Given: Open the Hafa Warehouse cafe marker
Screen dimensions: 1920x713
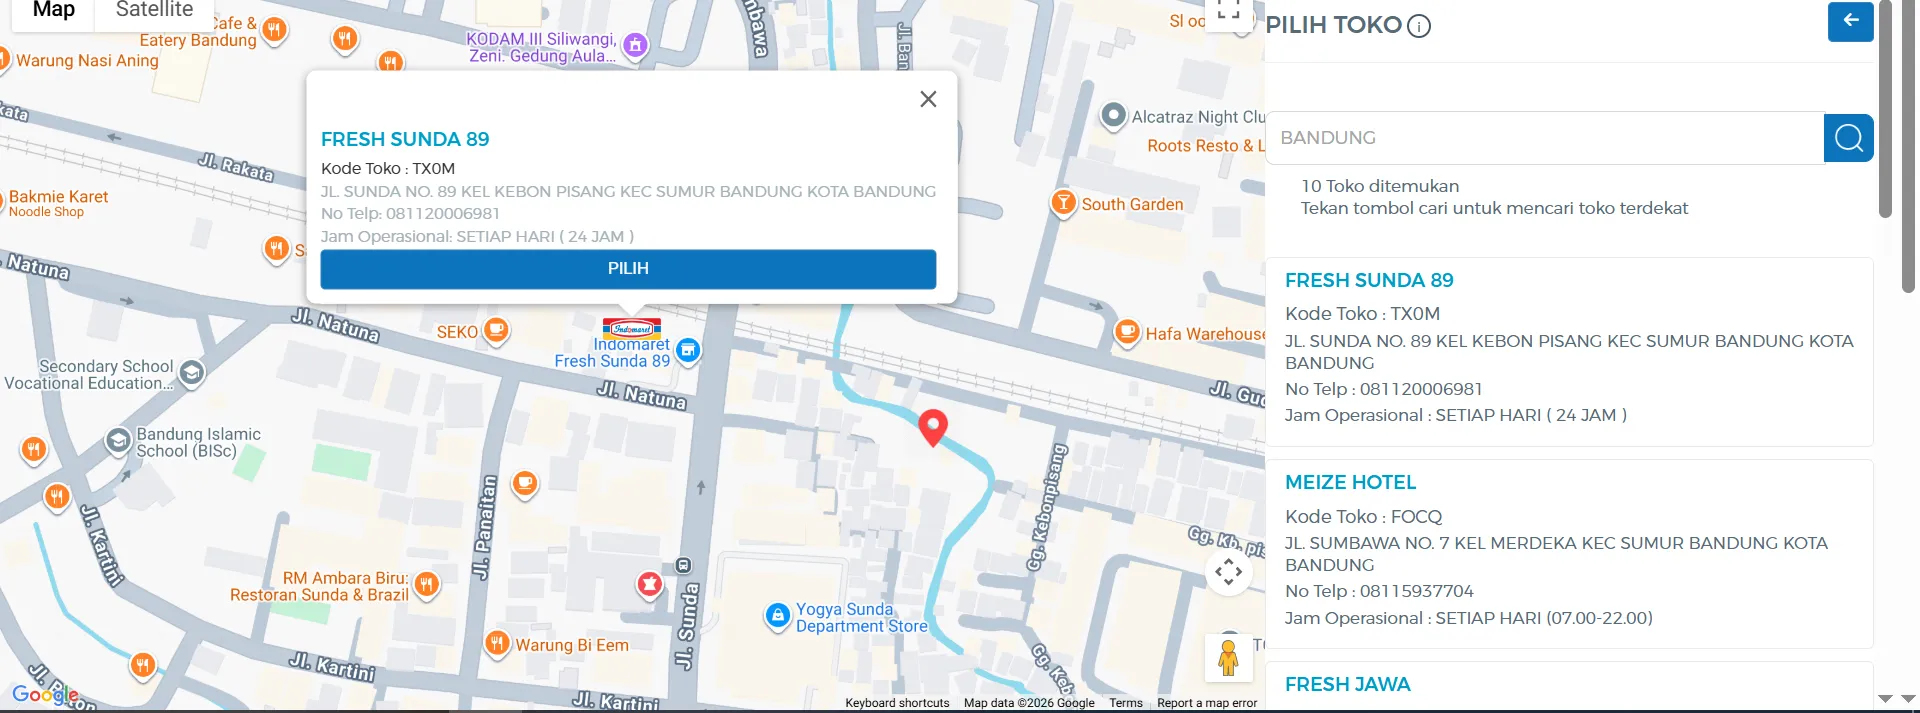Looking at the screenshot, I should click(x=1127, y=332).
